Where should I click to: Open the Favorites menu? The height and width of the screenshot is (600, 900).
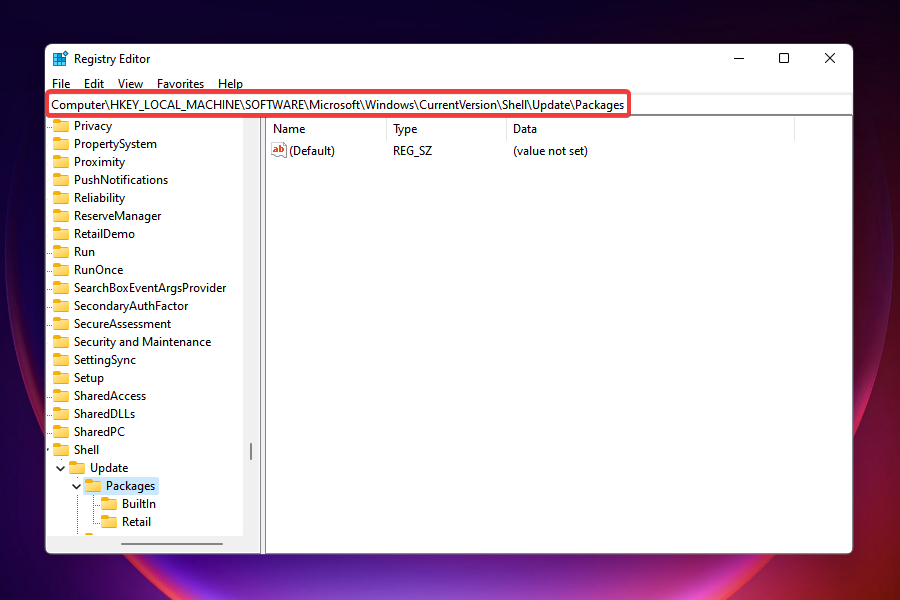[180, 84]
